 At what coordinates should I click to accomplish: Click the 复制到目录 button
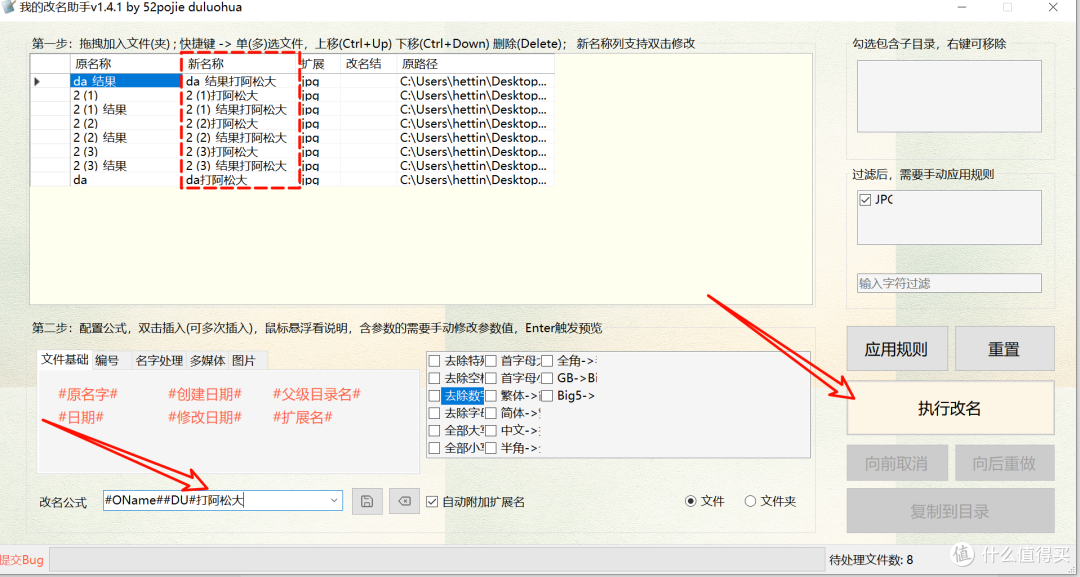(950, 511)
